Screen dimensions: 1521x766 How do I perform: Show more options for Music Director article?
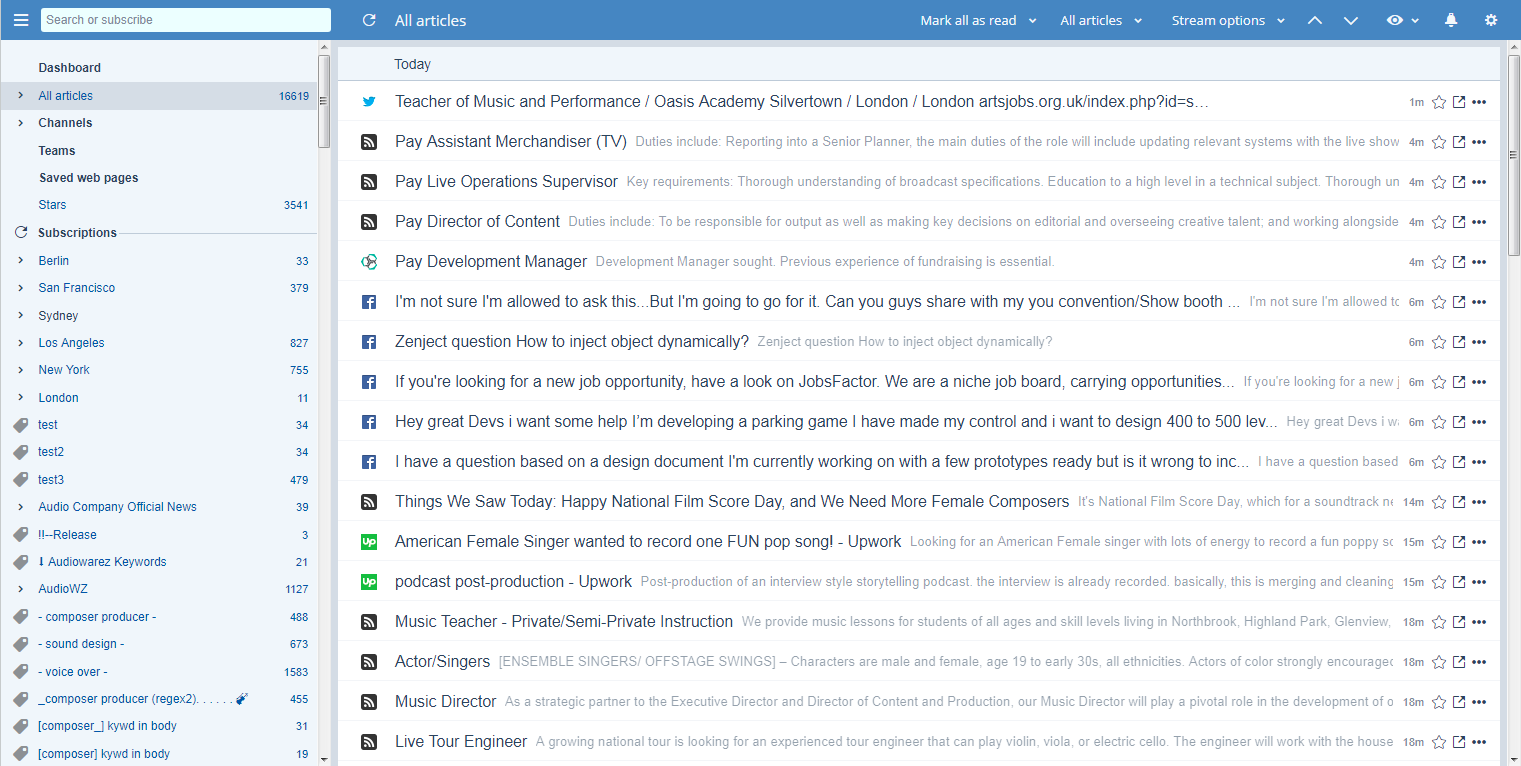pyautogui.click(x=1480, y=702)
